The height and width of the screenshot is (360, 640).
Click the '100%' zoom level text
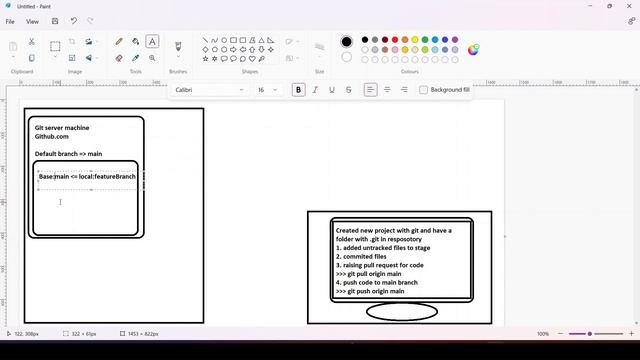543,333
